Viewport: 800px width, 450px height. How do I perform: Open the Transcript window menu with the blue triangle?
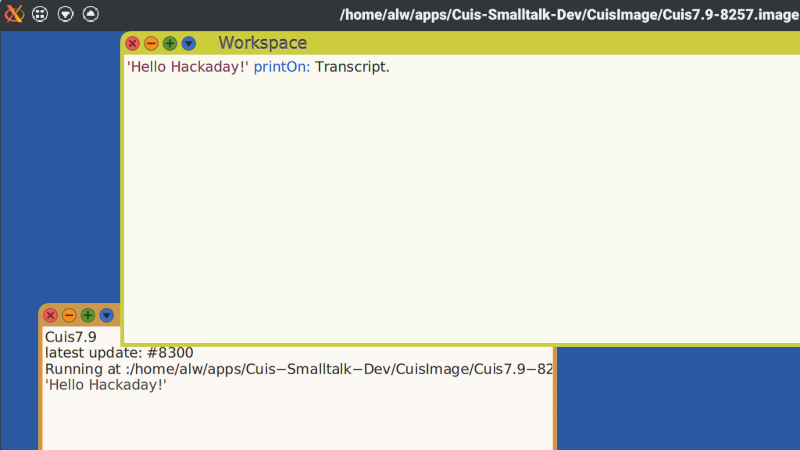coord(107,315)
